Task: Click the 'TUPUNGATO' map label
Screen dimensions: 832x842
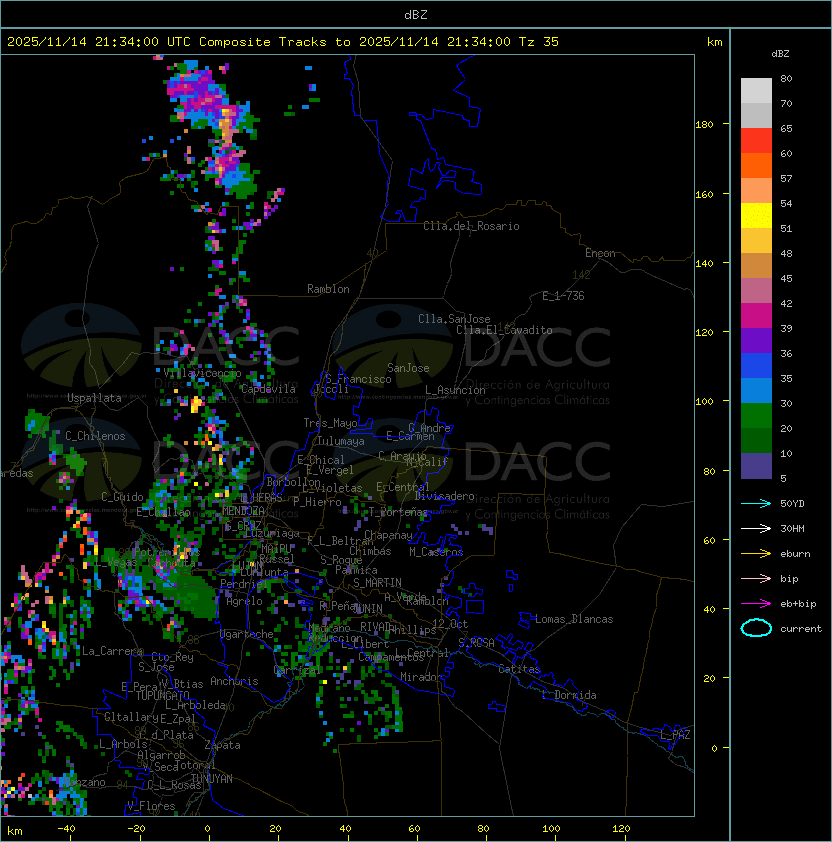Action: pyautogui.click(x=162, y=696)
